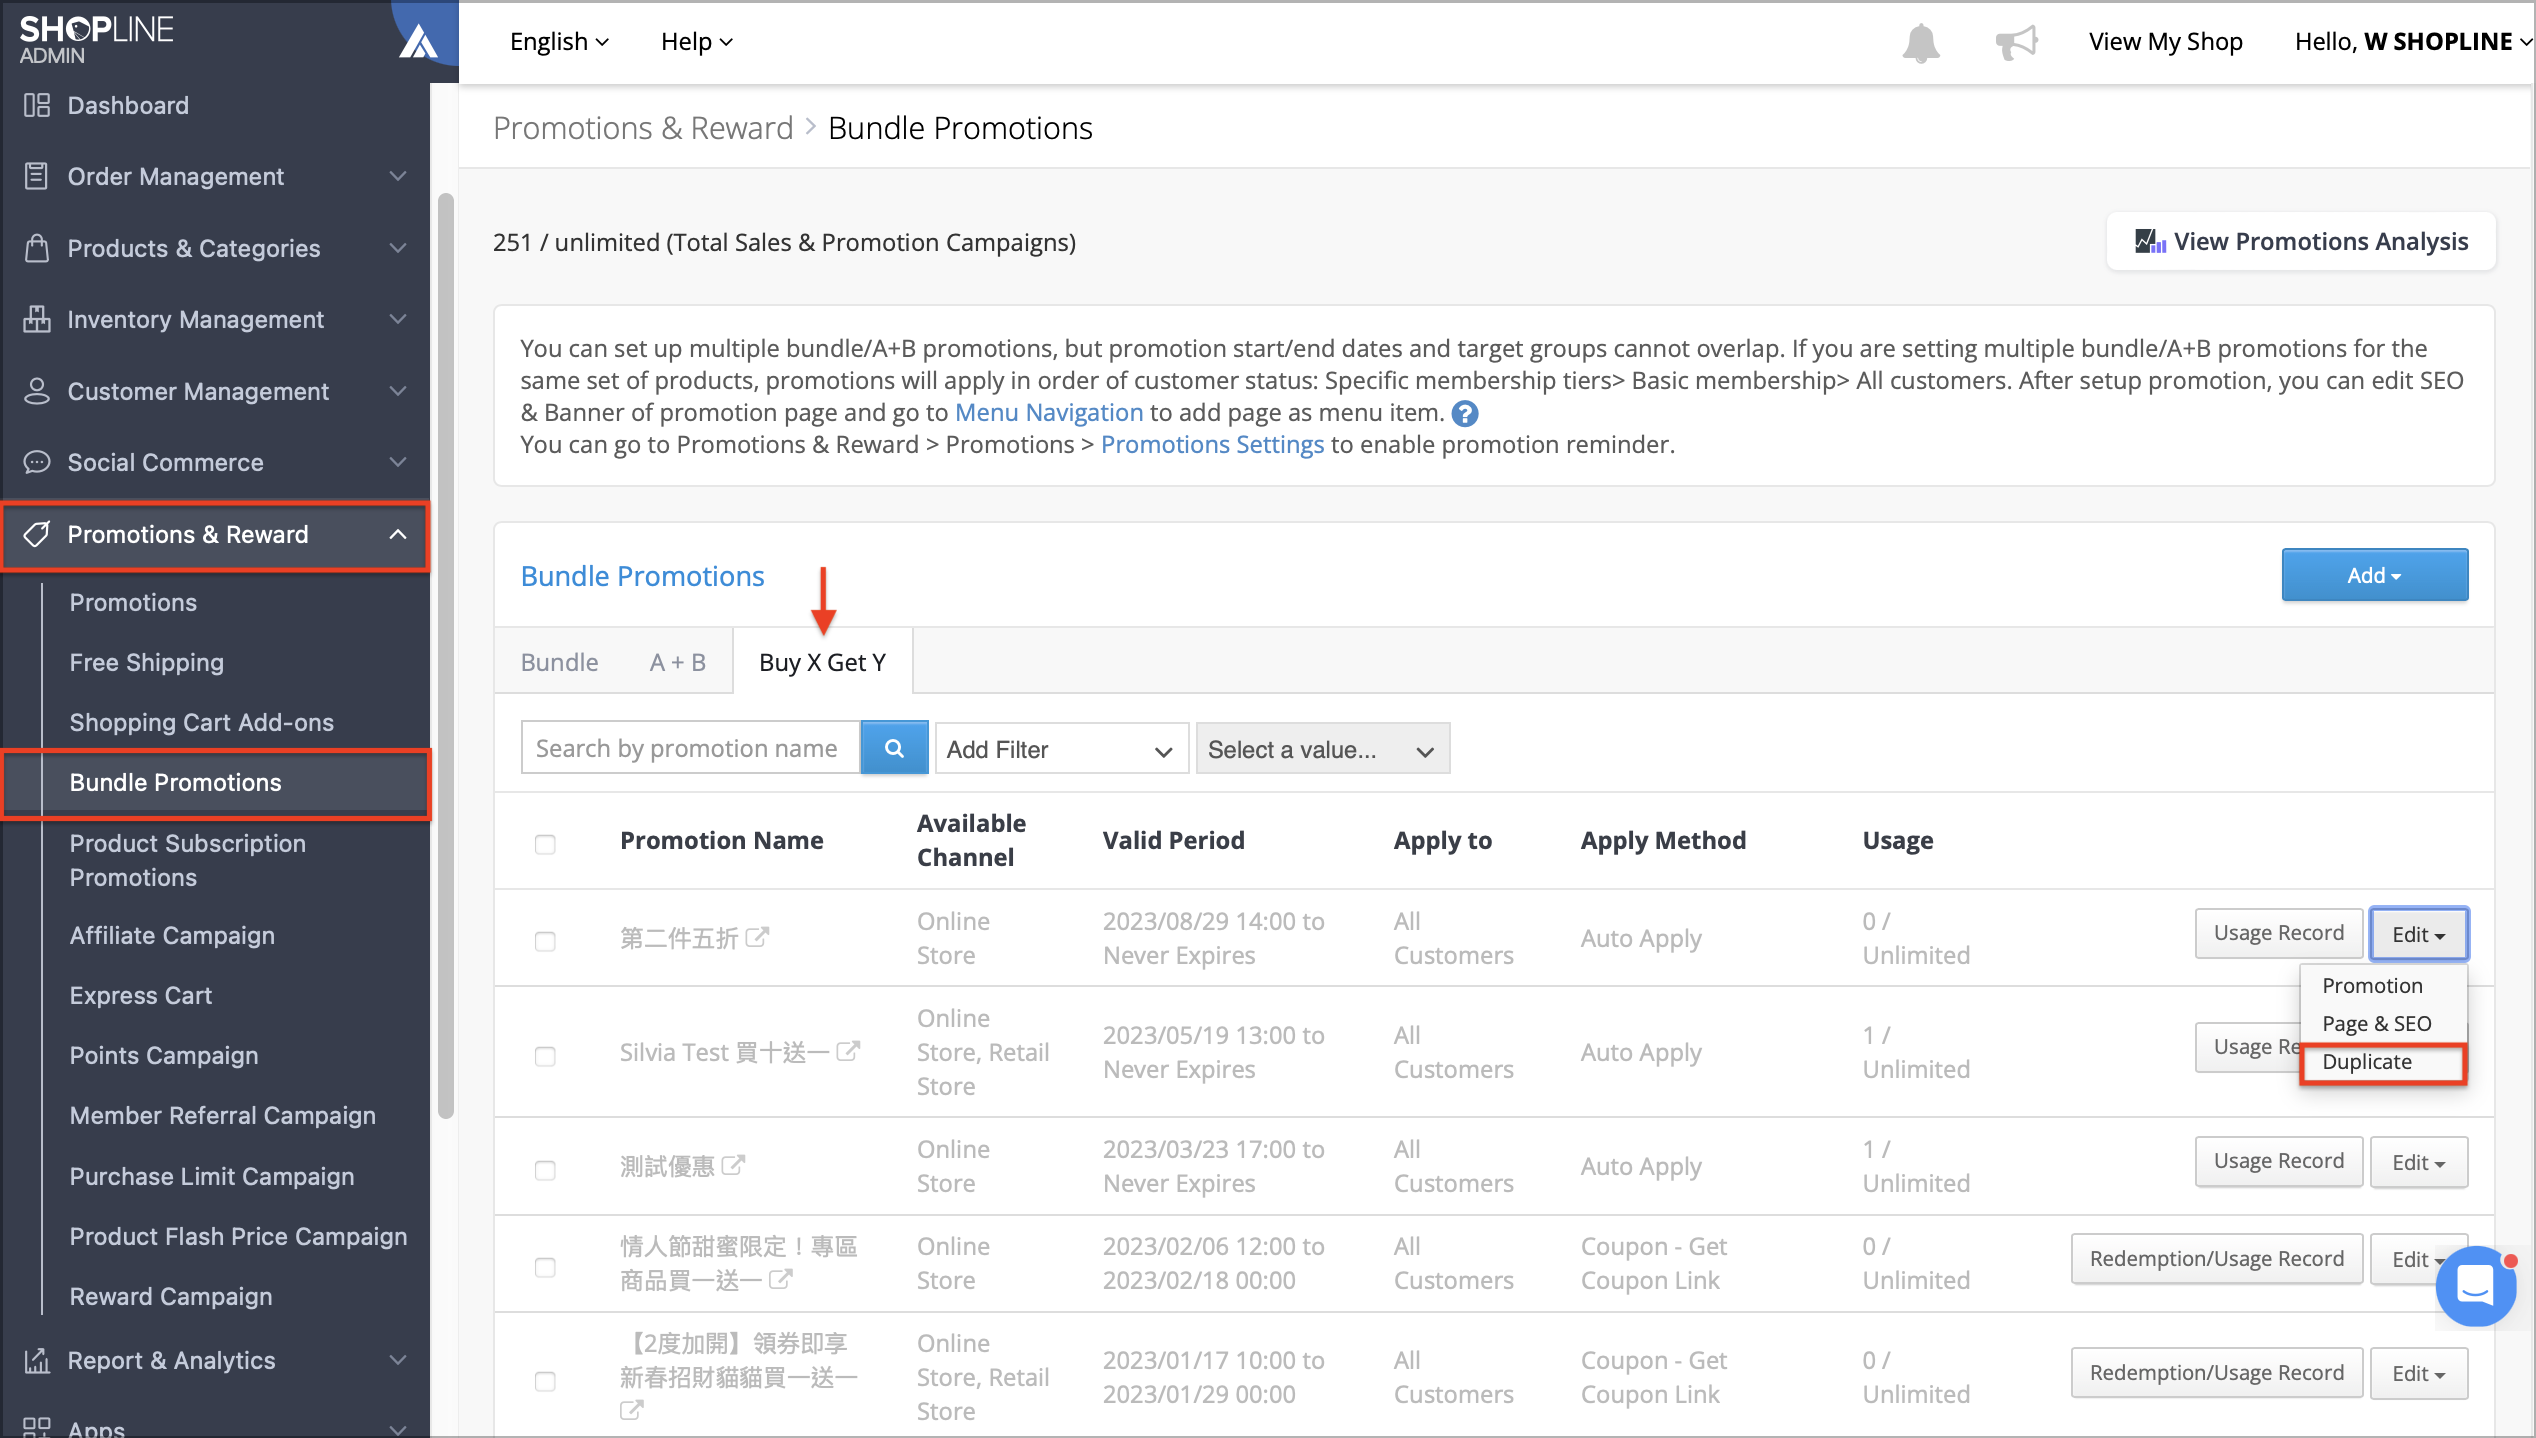Check the box for 情人節甜蜜限定 promotion
The width and height of the screenshot is (2536, 1438).
pyautogui.click(x=545, y=1267)
